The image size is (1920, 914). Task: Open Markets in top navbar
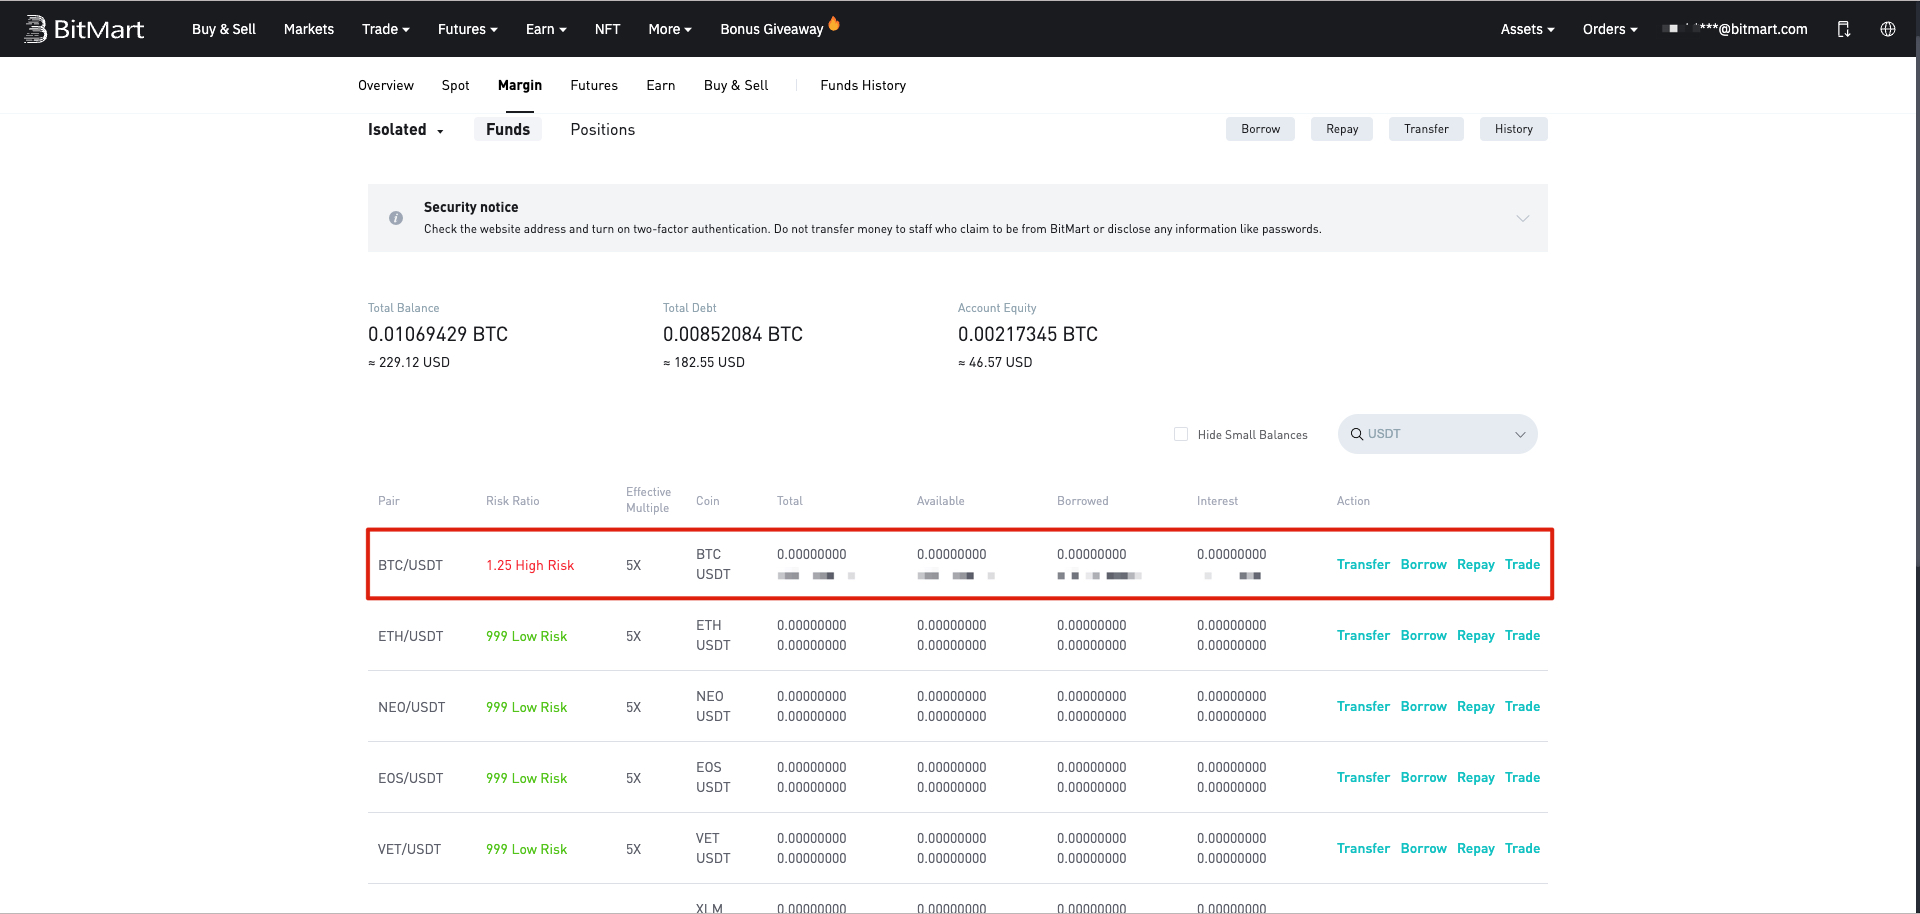[309, 29]
